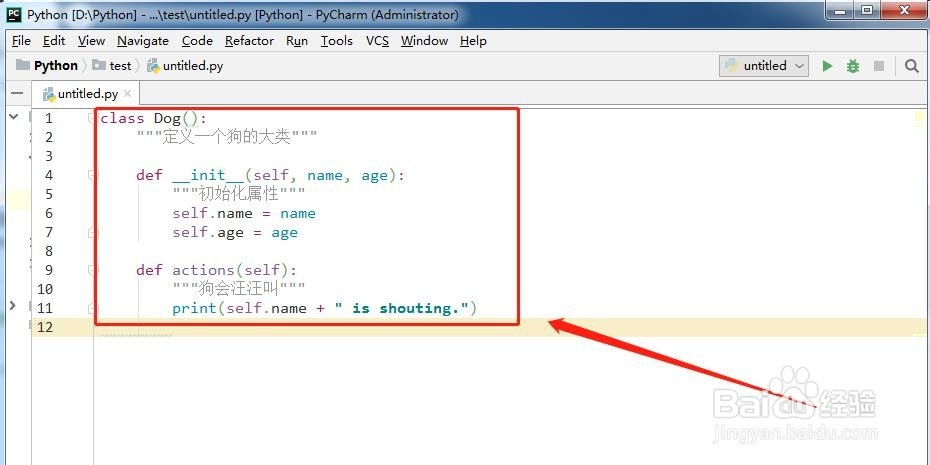Close the PyCharm window
The height and width of the screenshot is (465, 930).
(905, 10)
